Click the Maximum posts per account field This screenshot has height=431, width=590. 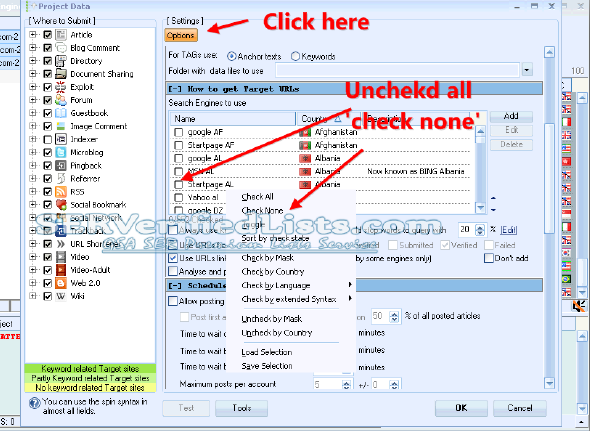coord(328,384)
